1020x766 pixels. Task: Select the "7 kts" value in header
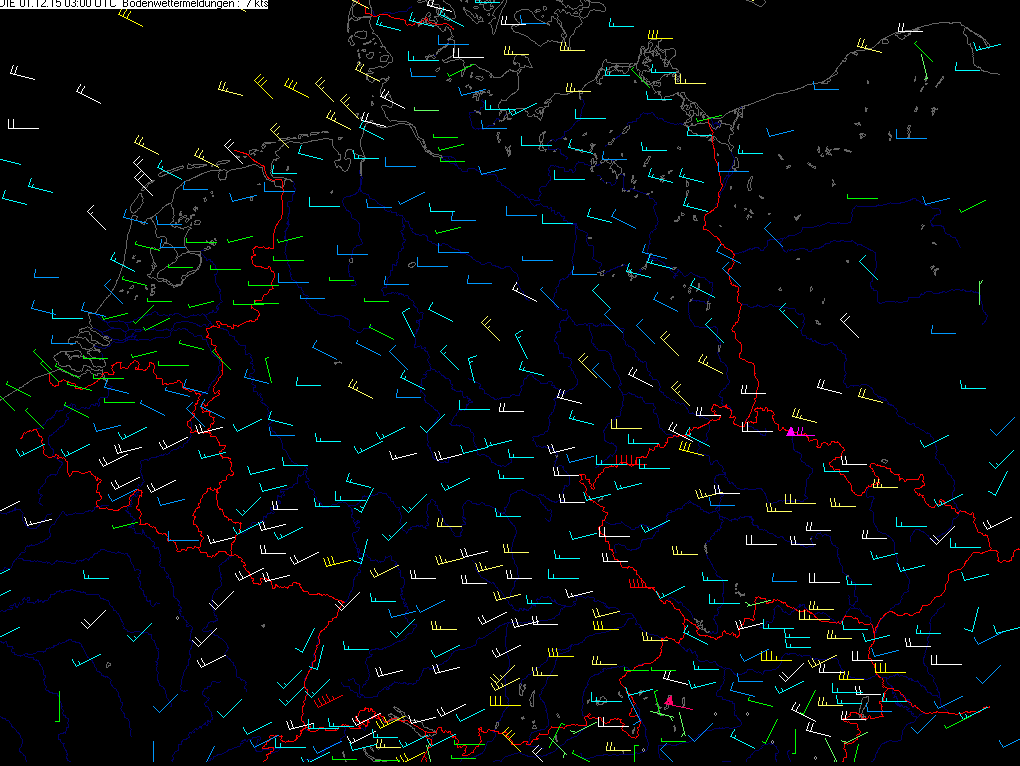click(255, 4)
